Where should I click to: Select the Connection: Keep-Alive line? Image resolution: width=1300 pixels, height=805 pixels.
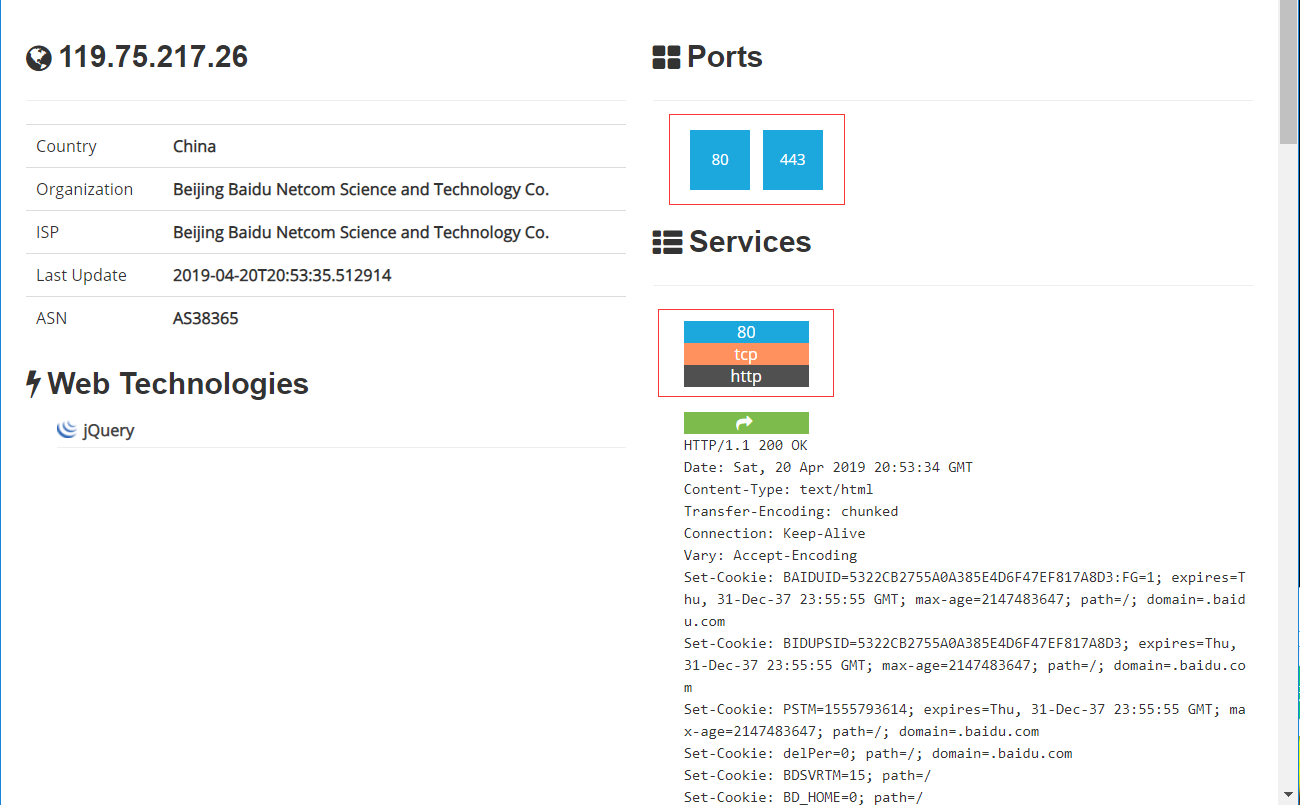(x=774, y=533)
